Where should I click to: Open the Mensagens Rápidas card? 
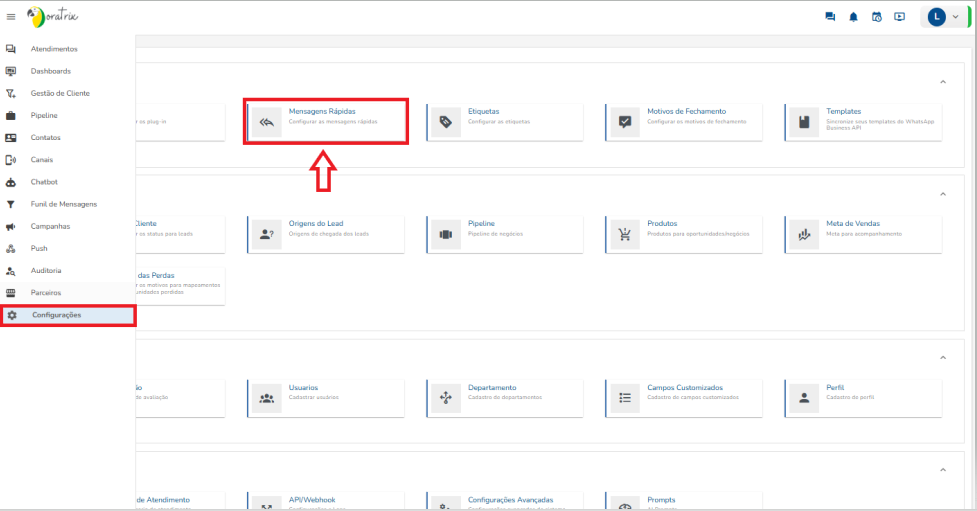[x=326, y=121]
